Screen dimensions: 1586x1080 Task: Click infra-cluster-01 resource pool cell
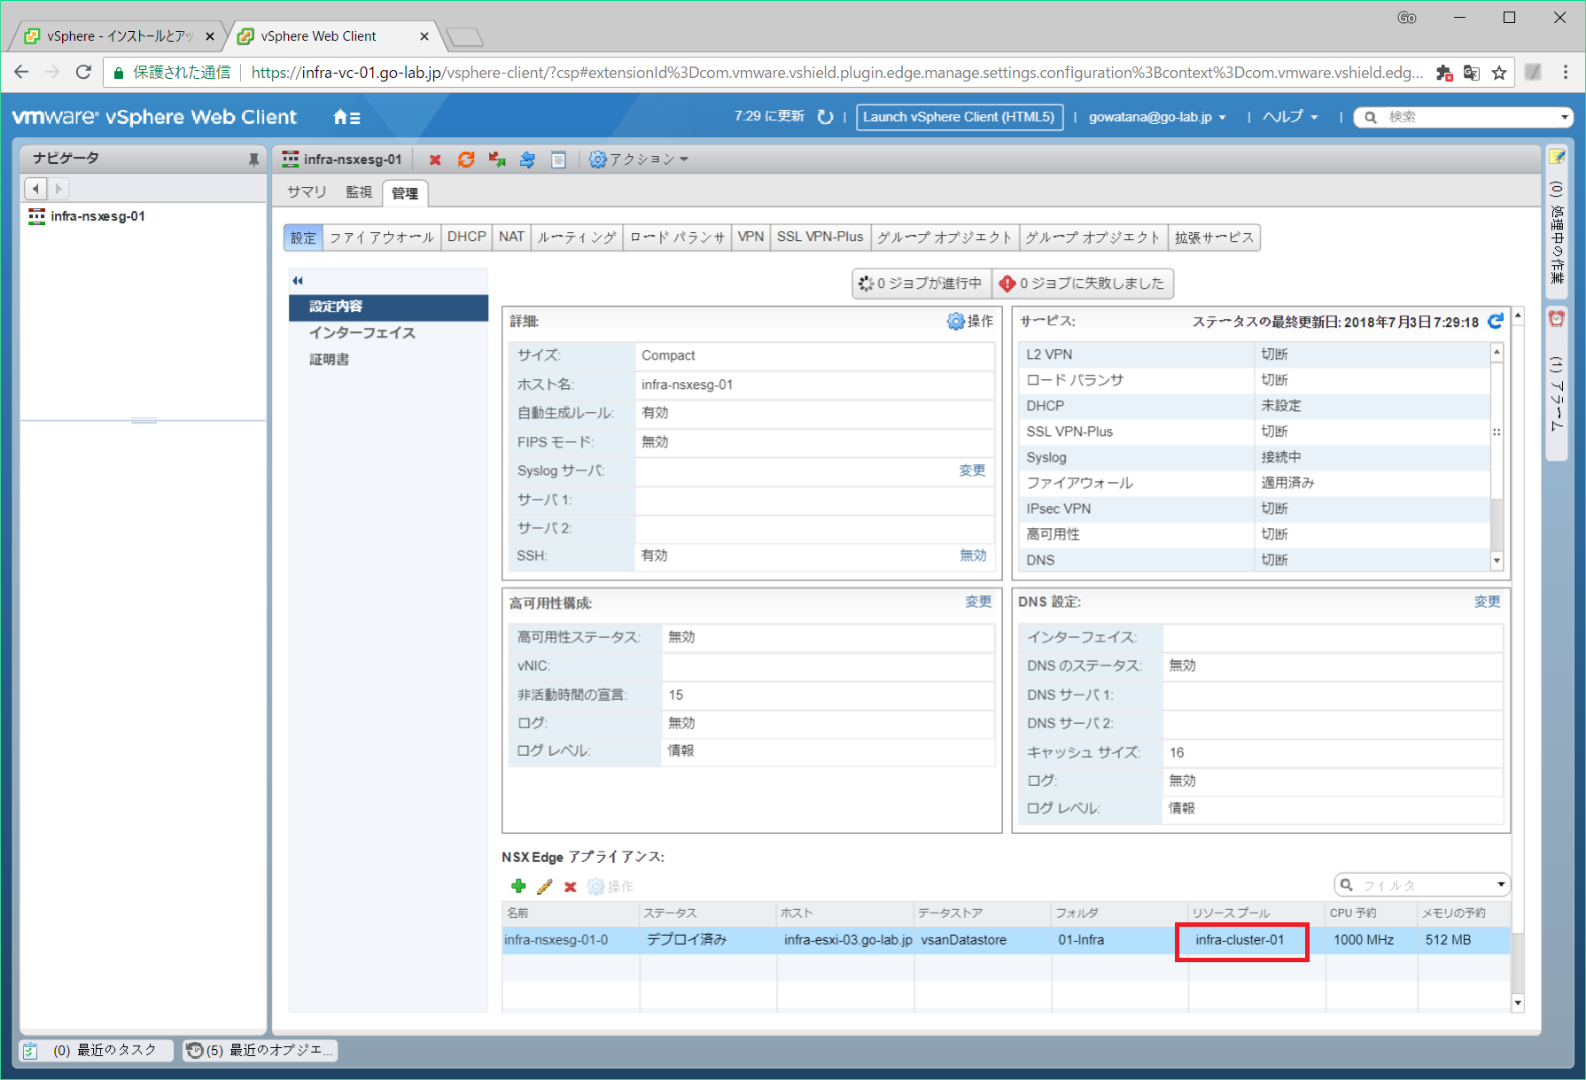[1240, 940]
